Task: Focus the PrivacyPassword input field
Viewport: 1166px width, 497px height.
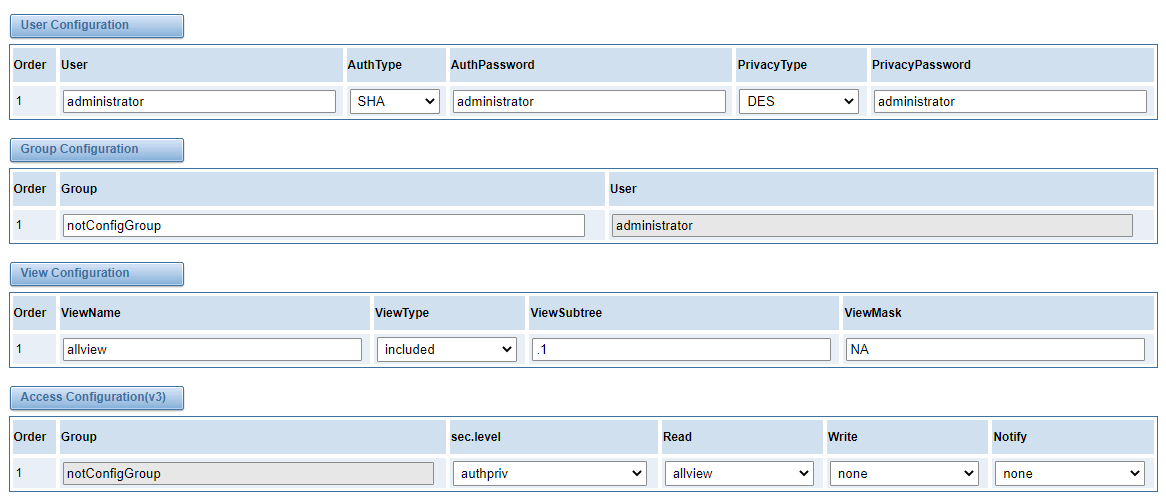Action: (1010, 102)
